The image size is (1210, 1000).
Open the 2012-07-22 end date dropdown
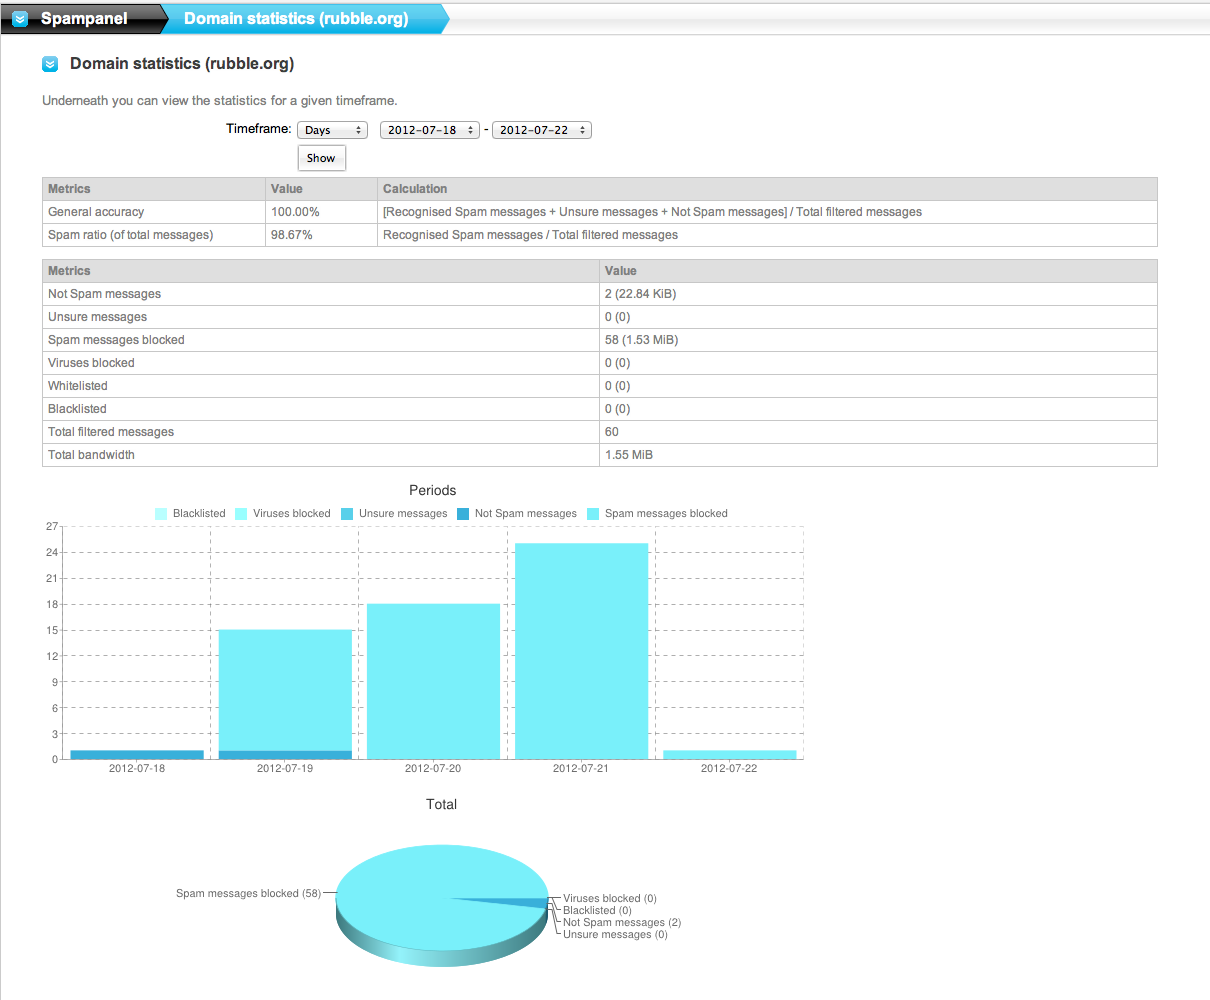pyautogui.click(x=542, y=130)
